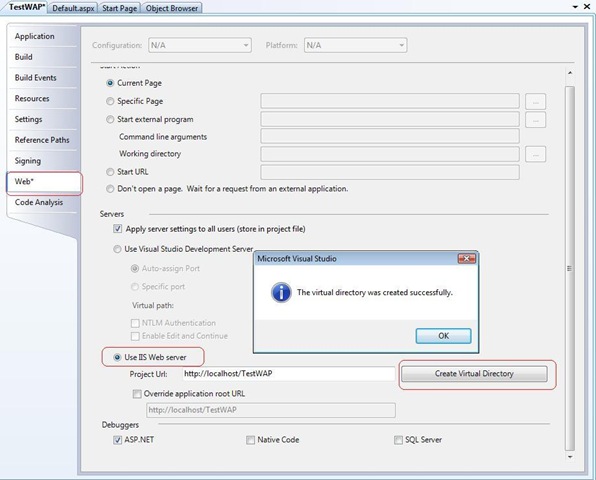Open the Code Analysis tab
The height and width of the screenshot is (480, 596).
click(x=43, y=202)
